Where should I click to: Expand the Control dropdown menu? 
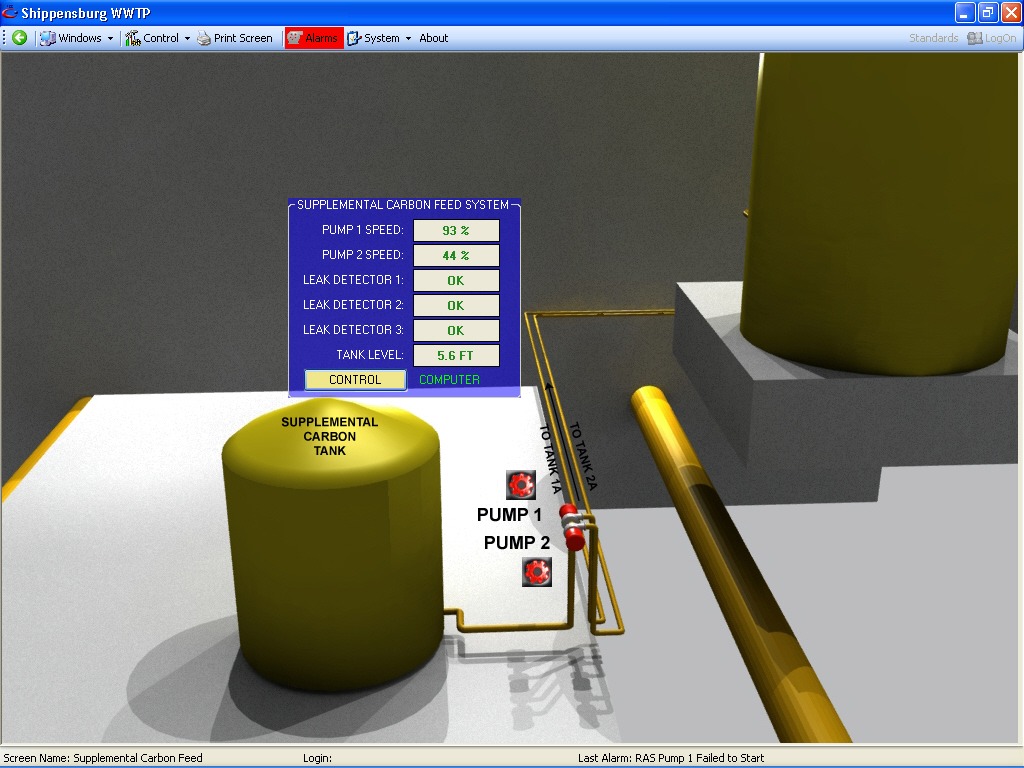[x=160, y=38]
